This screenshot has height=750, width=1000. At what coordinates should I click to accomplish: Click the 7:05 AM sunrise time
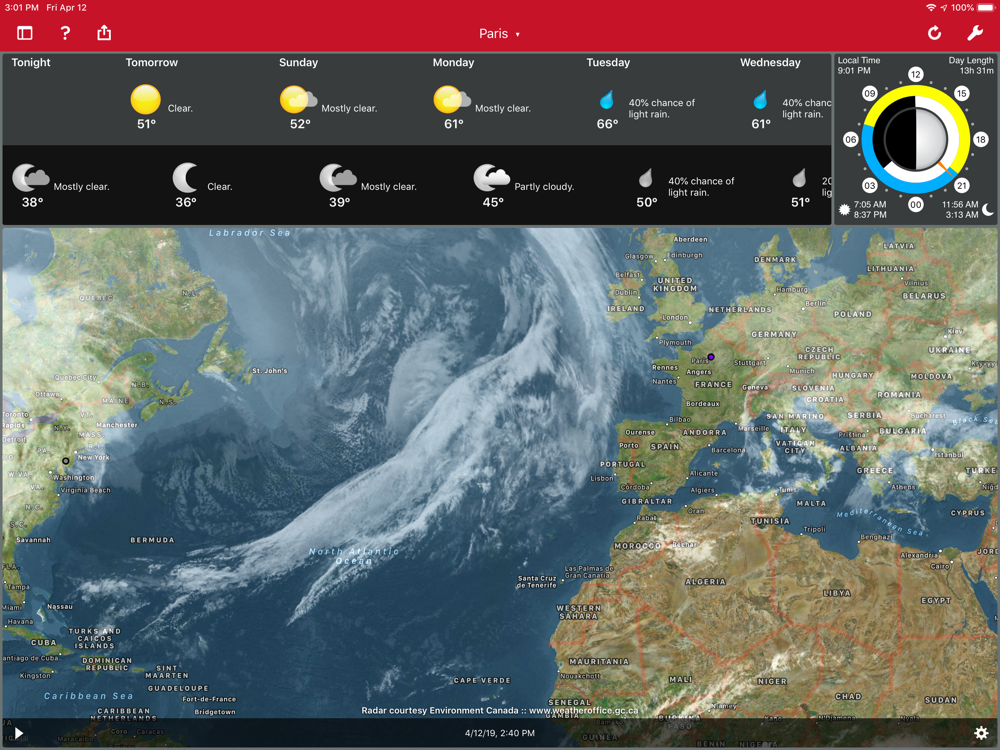pos(870,204)
